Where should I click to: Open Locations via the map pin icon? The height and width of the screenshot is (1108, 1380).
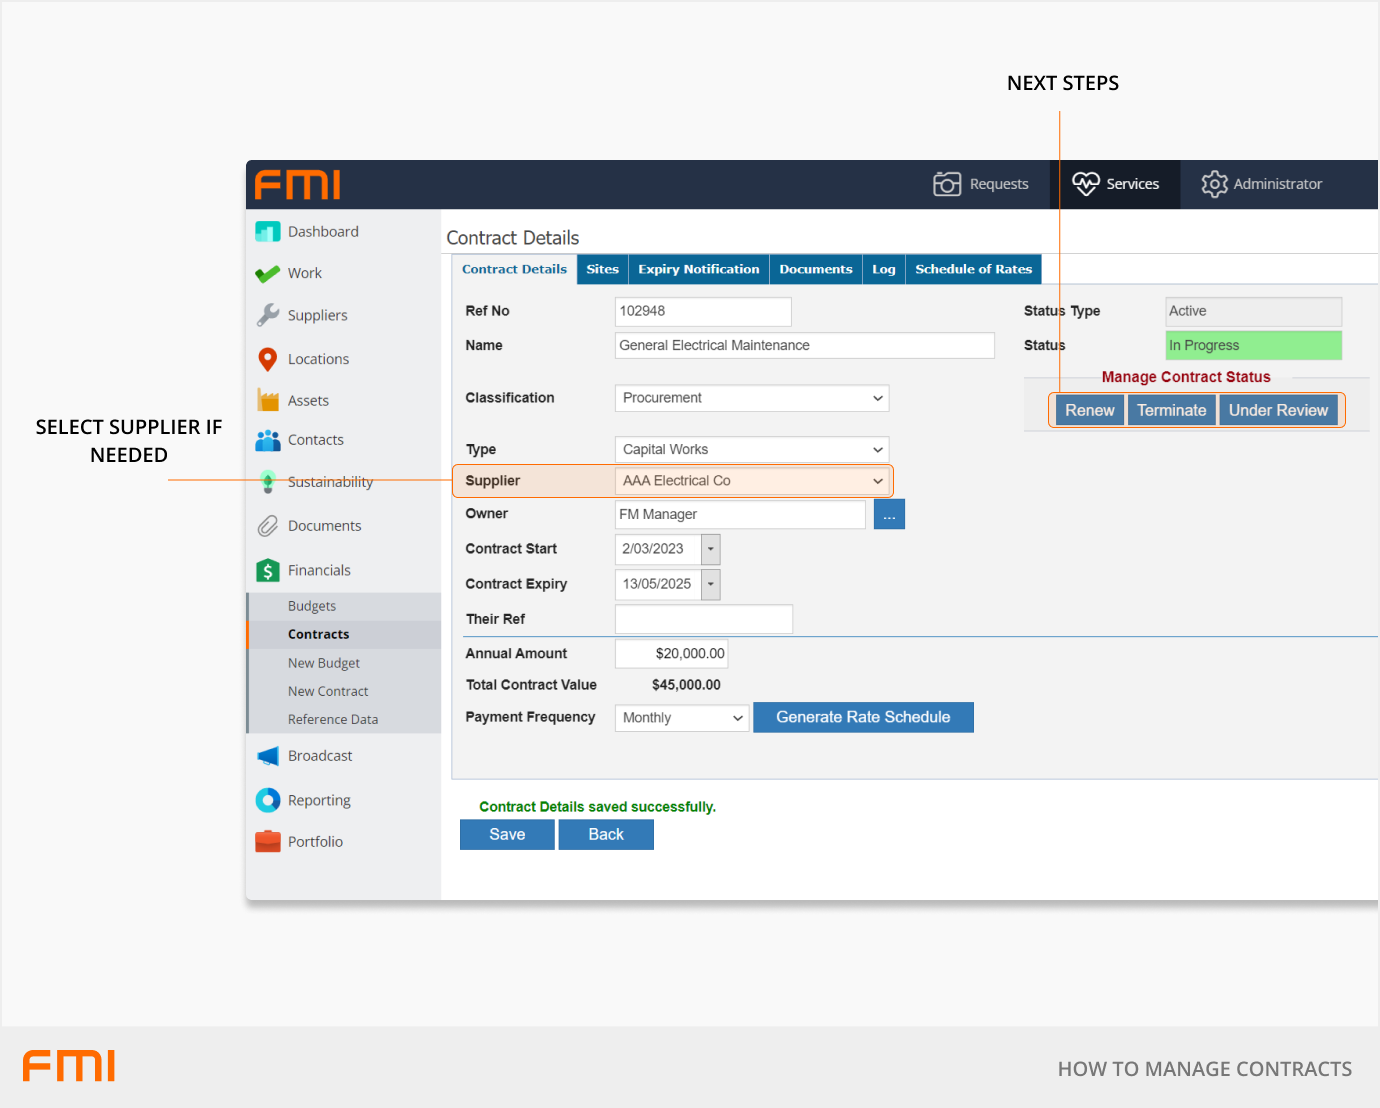(x=268, y=359)
